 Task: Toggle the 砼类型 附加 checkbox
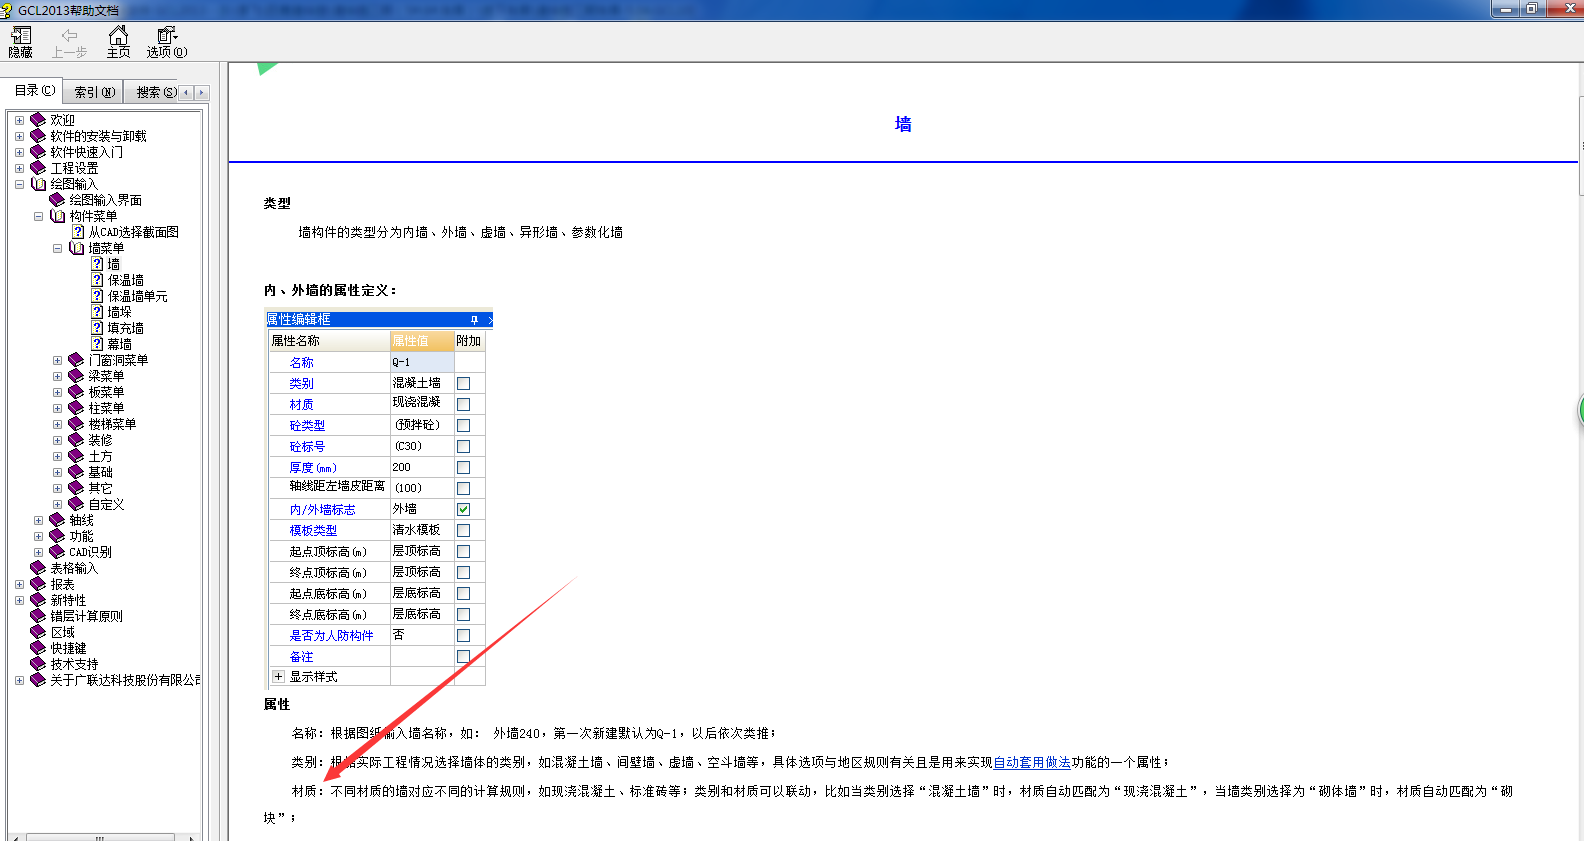[x=463, y=425]
